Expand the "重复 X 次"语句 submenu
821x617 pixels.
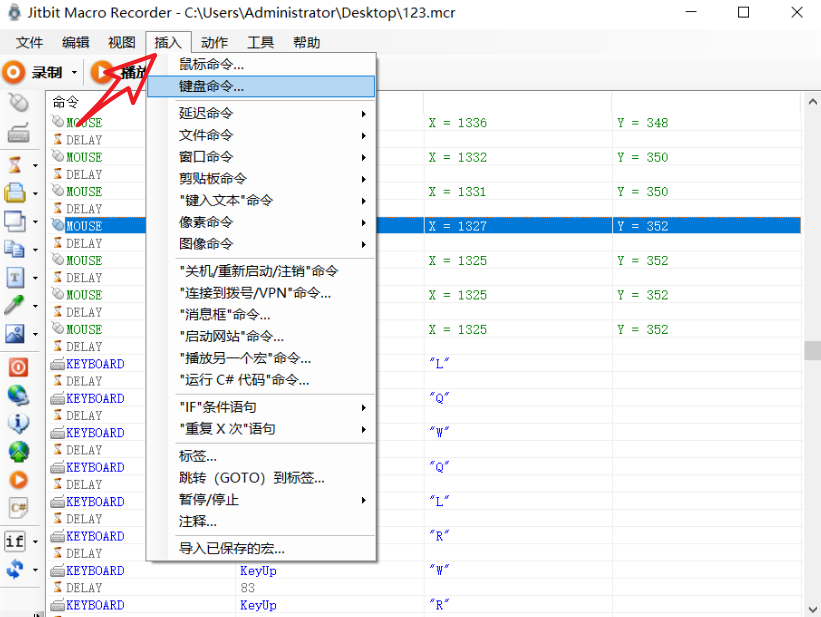[x=261, y=429]
